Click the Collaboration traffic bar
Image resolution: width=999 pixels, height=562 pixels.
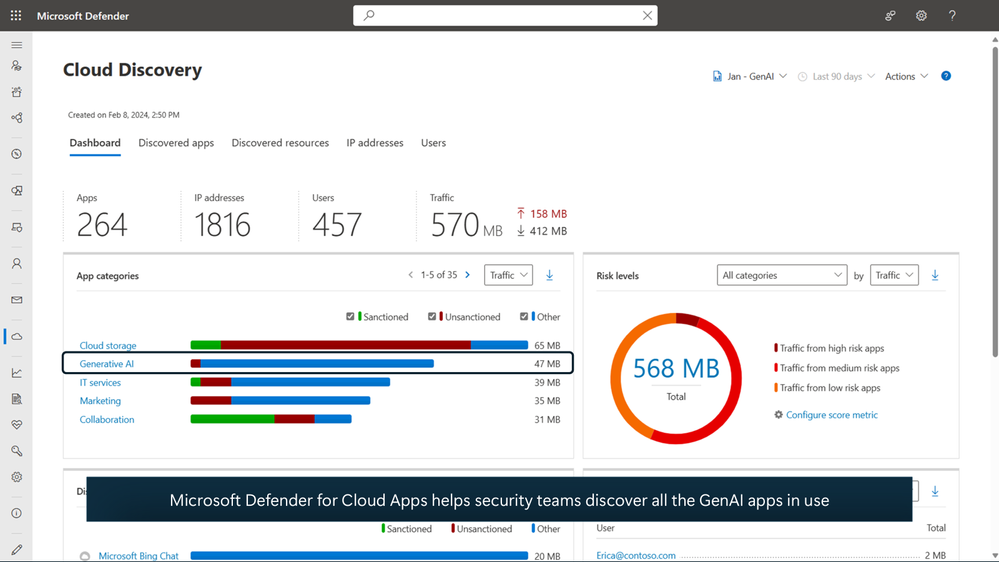pyautogui.click(x=271, y=419)
